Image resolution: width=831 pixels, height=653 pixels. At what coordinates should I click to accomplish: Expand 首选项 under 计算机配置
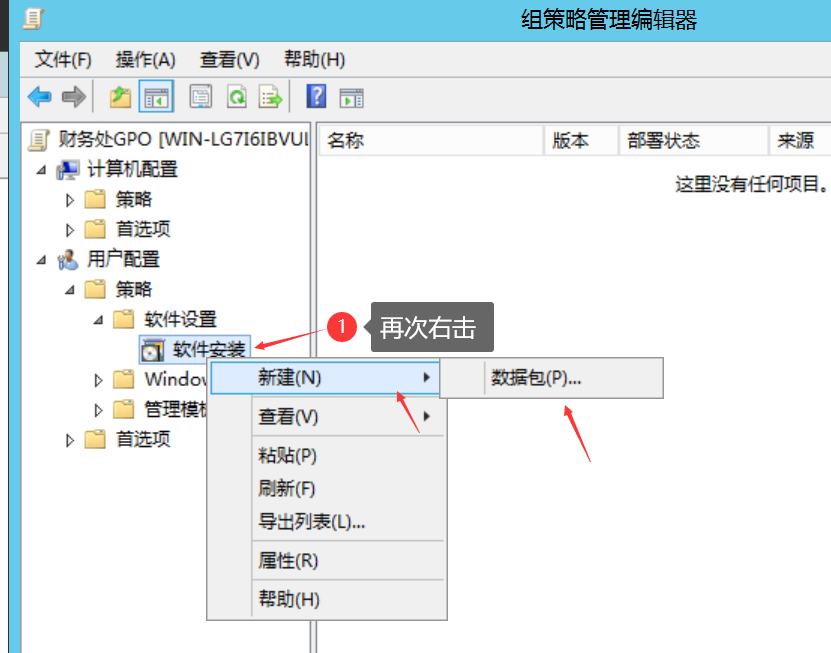click(x=69, y=230)
